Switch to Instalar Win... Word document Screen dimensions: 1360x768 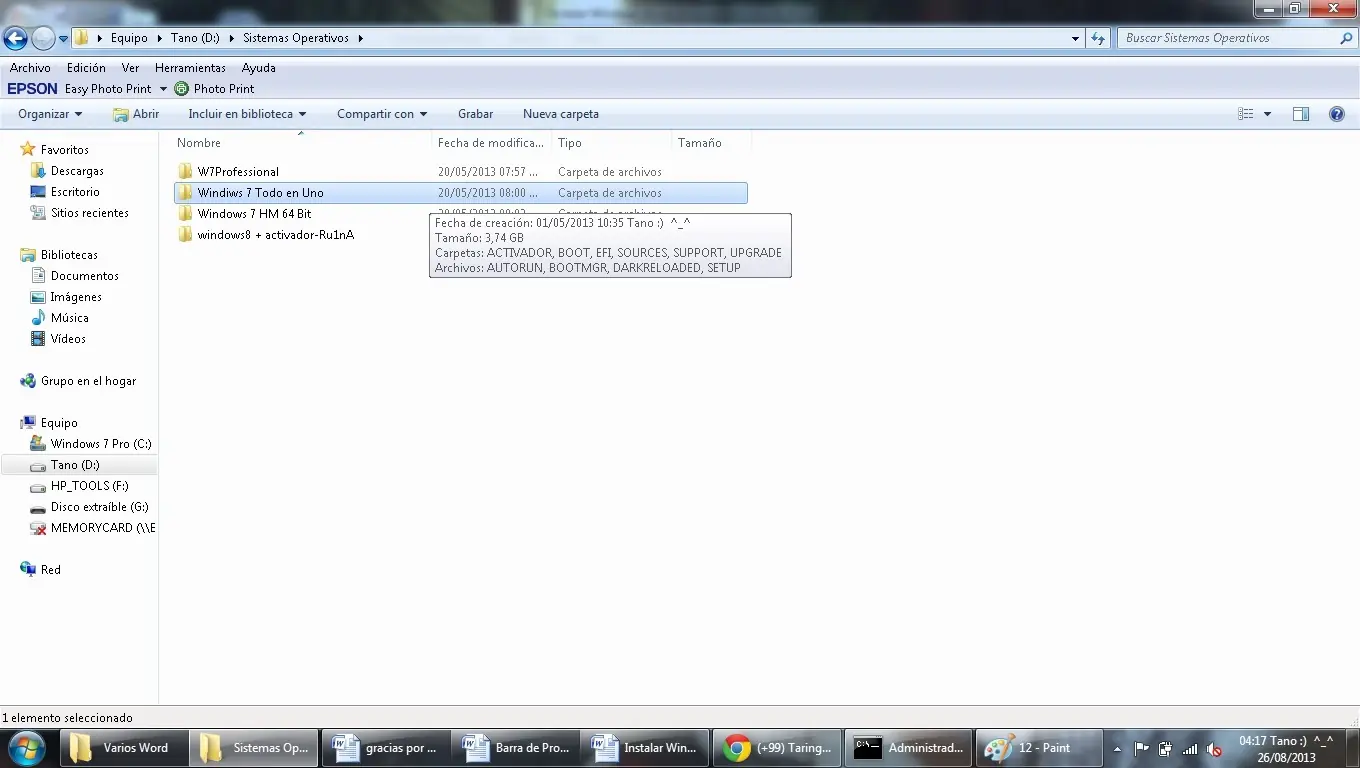[644, 748]
